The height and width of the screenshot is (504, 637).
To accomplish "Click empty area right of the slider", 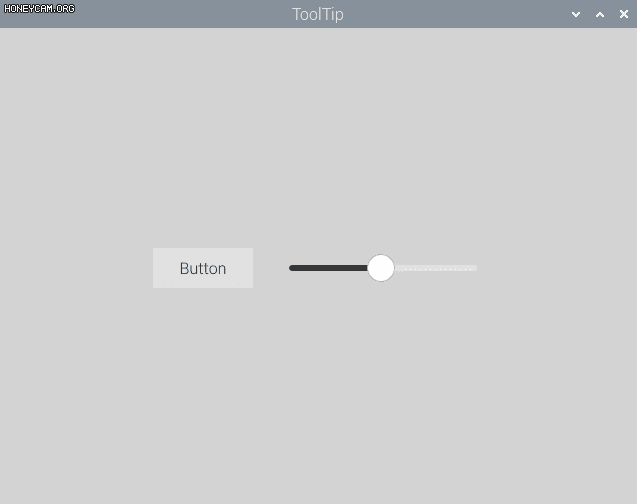I will pyautogui.click(x=557, y=268).
